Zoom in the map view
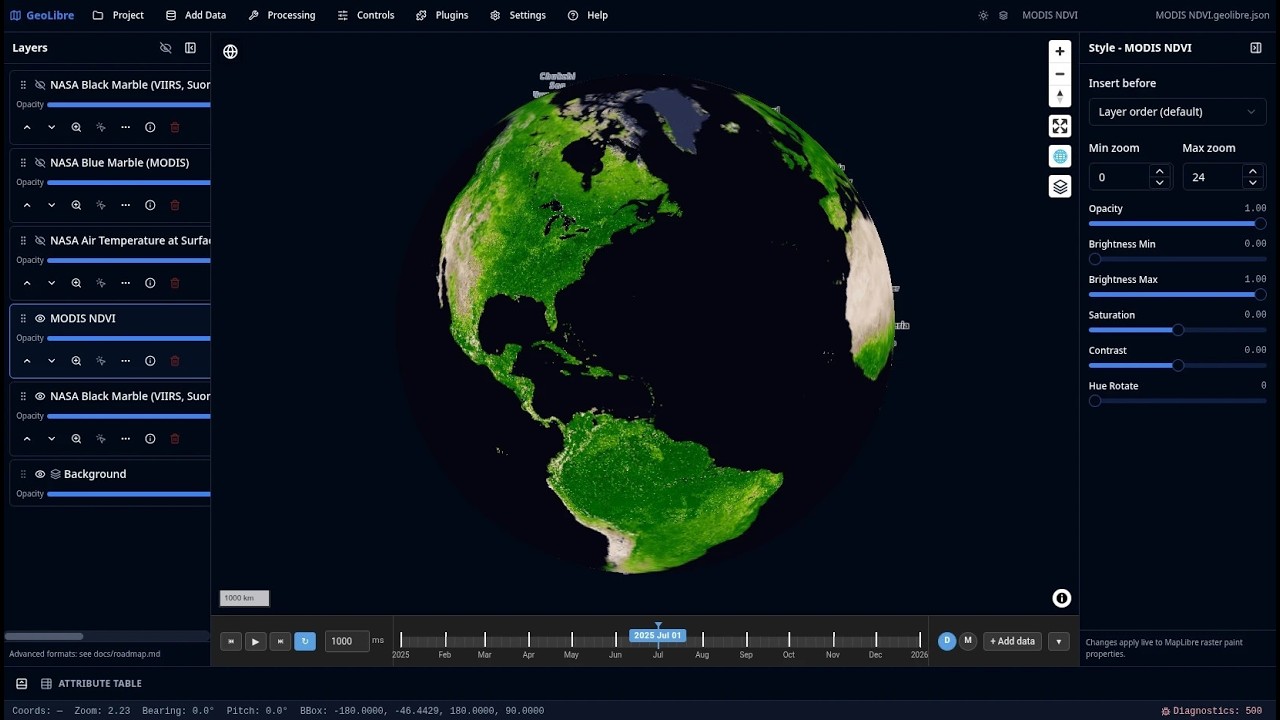The image size is (1280, 720). 1060,51
